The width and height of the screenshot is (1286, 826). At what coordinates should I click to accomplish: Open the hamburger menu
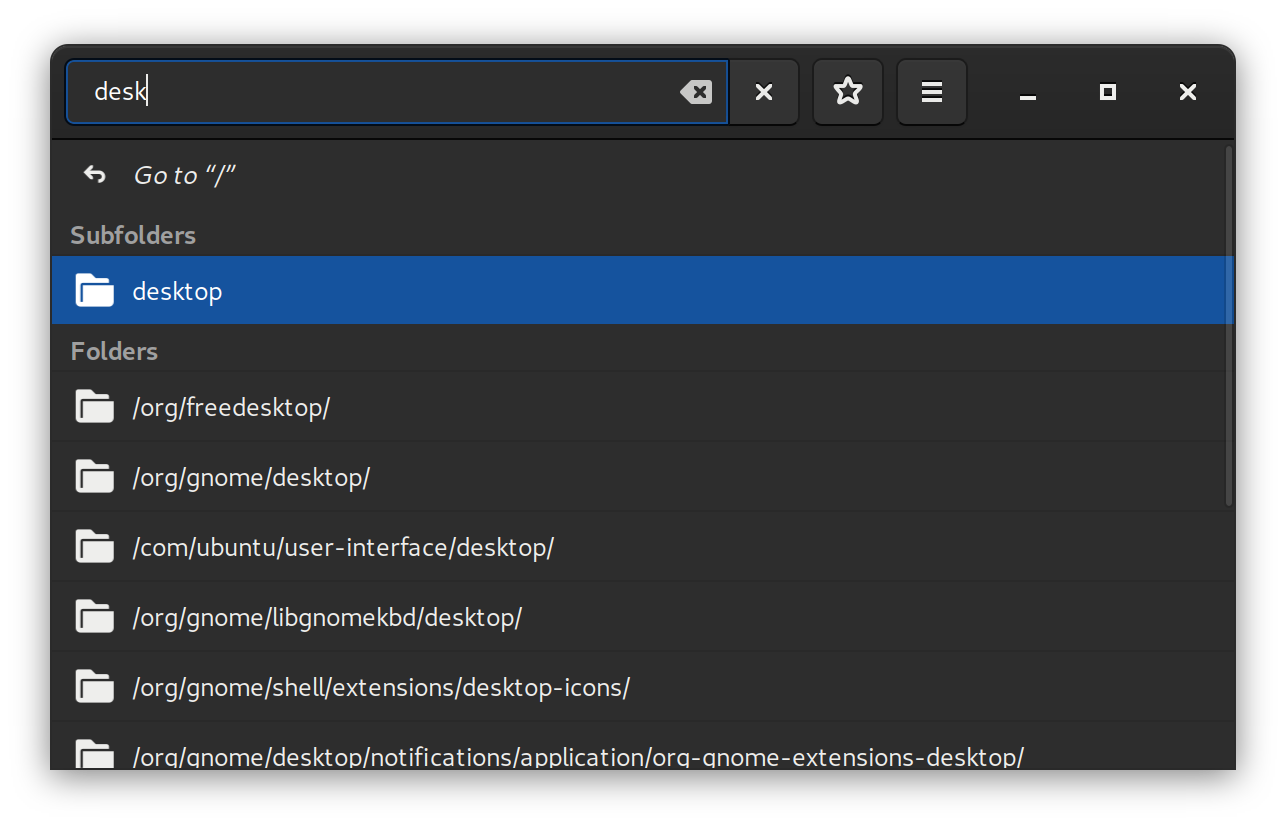click(x=931, y=91)
